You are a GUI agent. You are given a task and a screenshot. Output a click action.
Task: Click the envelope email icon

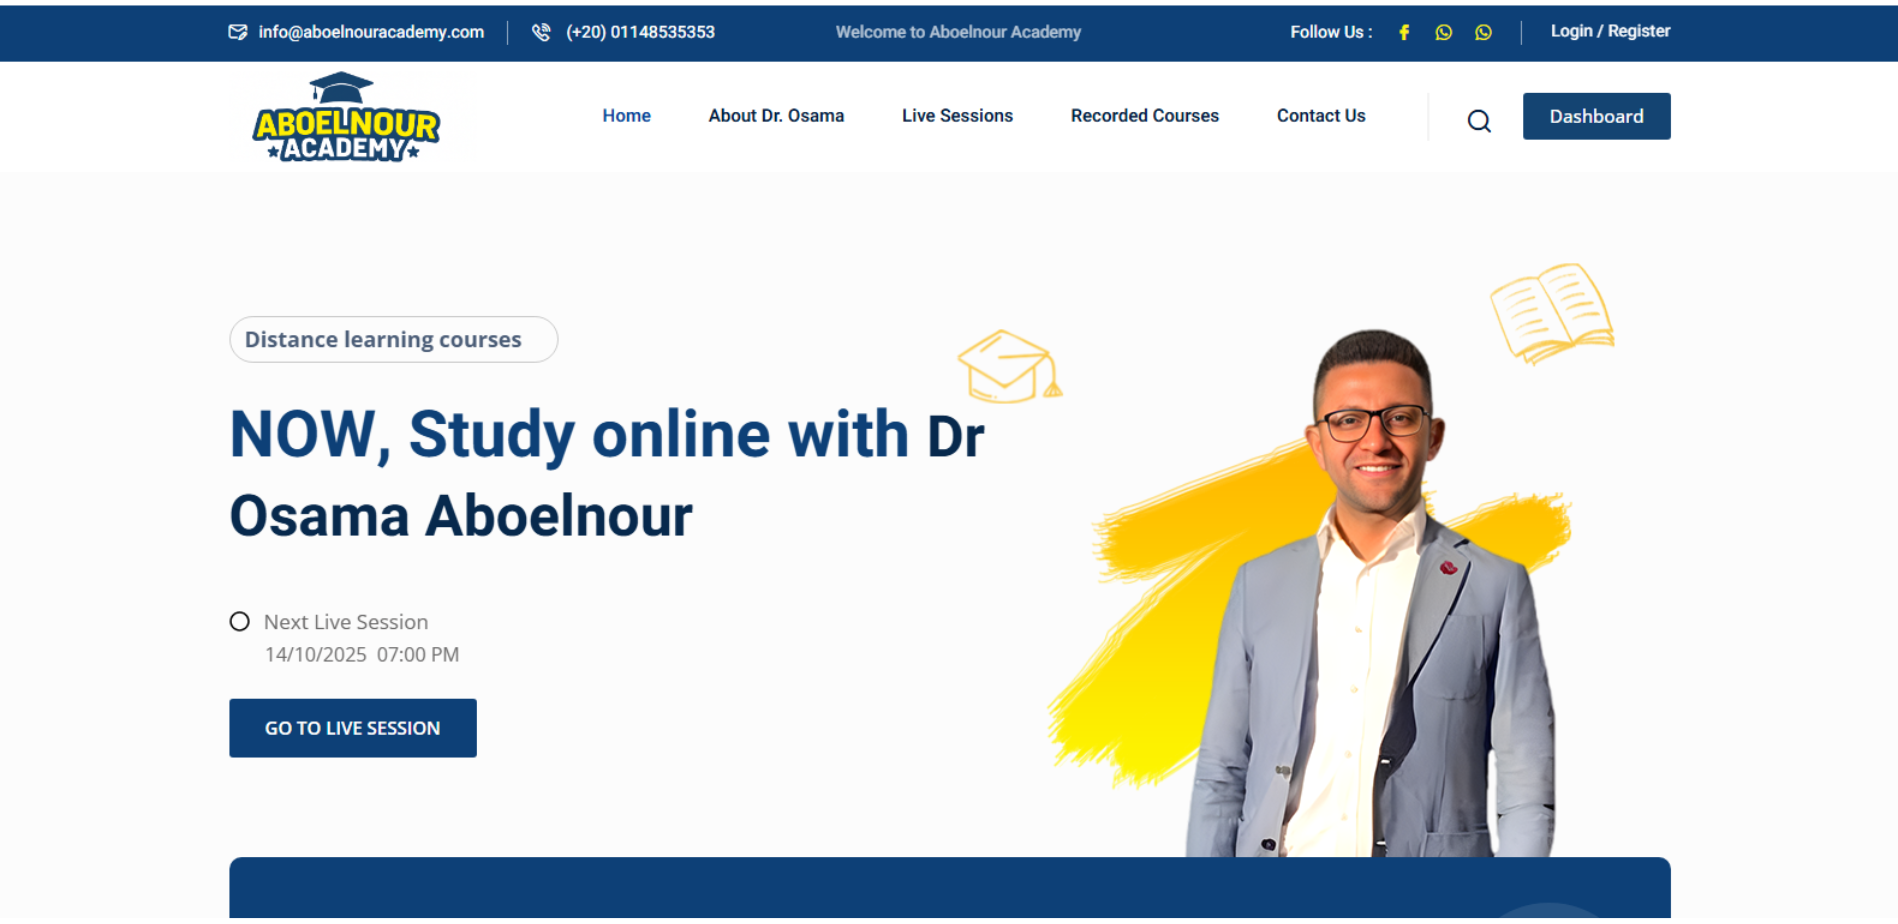238,32
